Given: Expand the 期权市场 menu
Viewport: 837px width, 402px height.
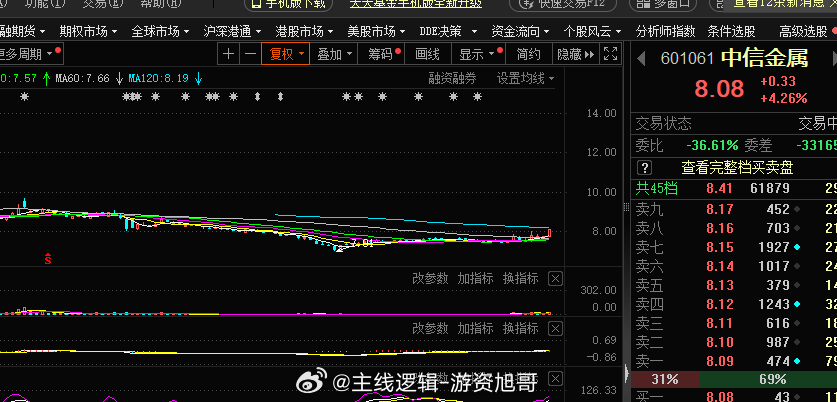Looking at the screenshot, I should [x=89, y=31].
